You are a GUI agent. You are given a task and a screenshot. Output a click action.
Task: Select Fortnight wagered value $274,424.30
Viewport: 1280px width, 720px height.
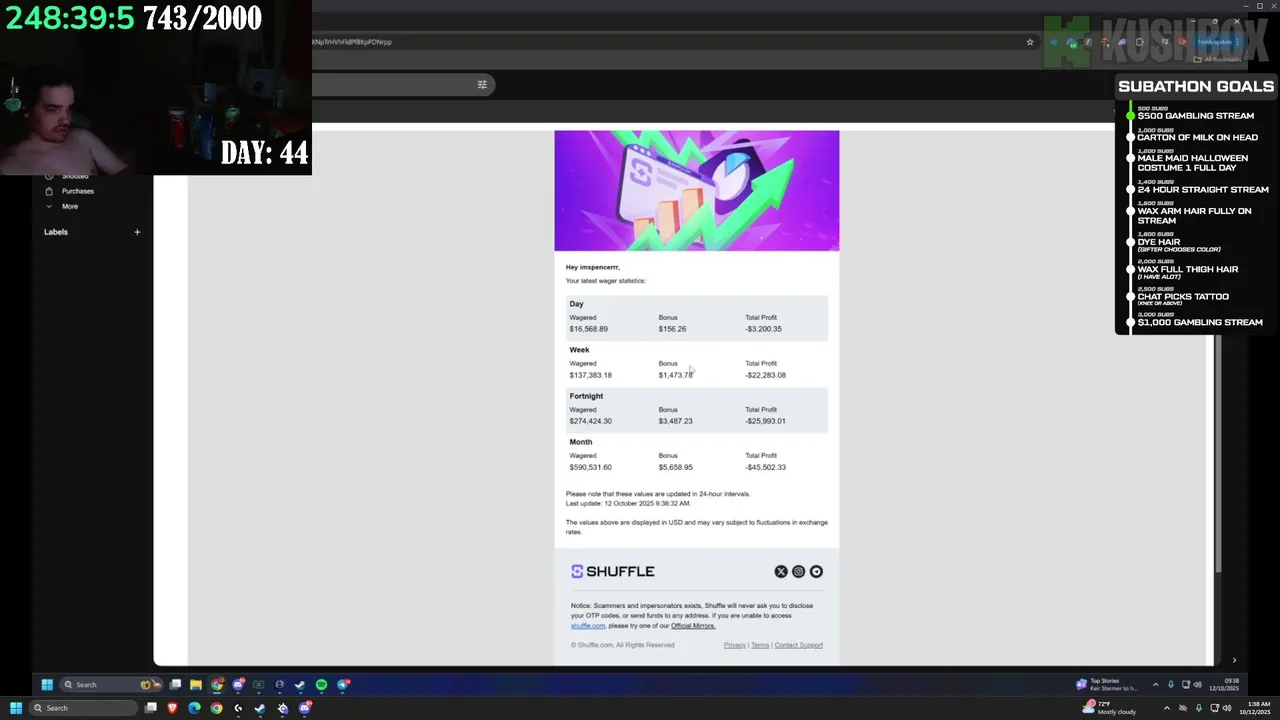tap(590, 421)
